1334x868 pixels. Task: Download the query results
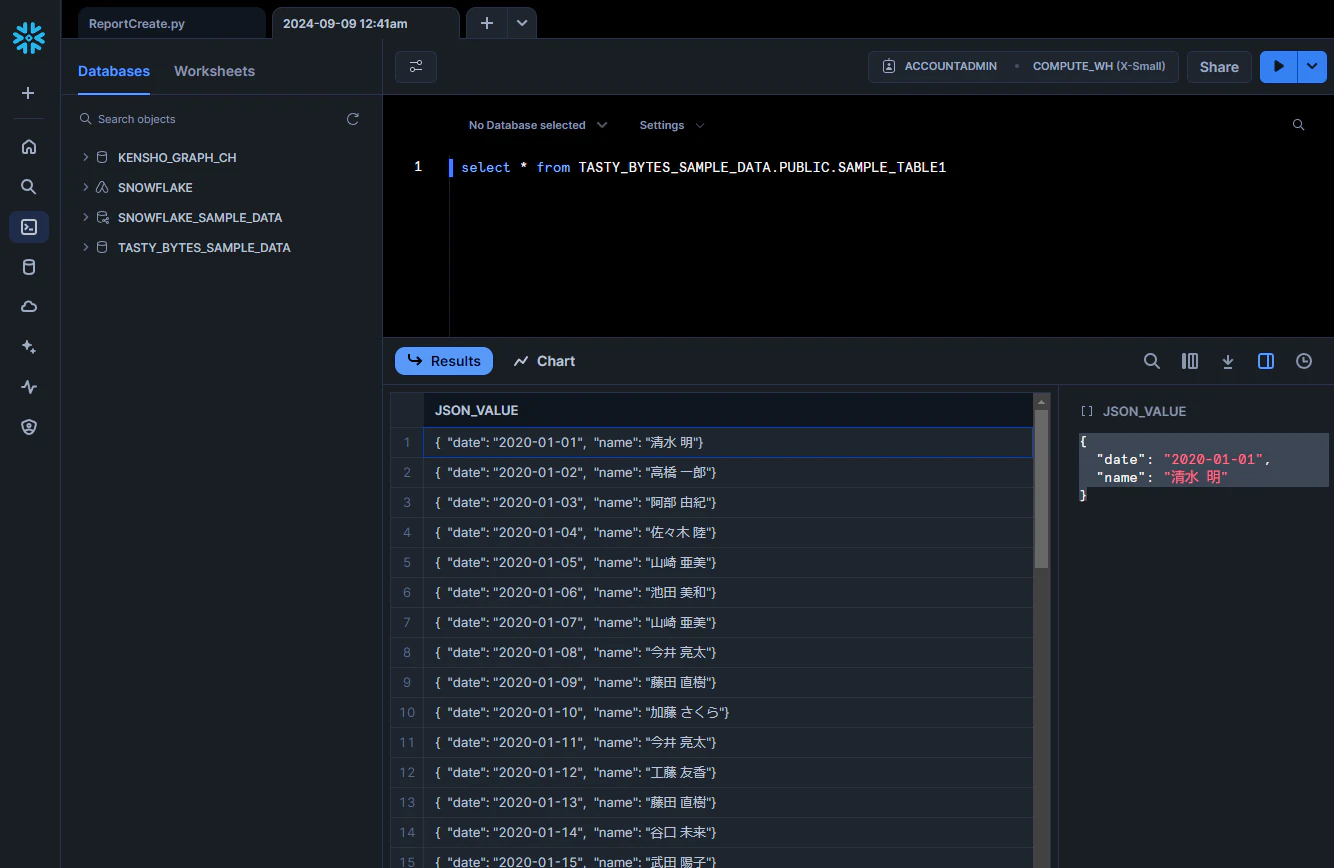(1228, 361)
